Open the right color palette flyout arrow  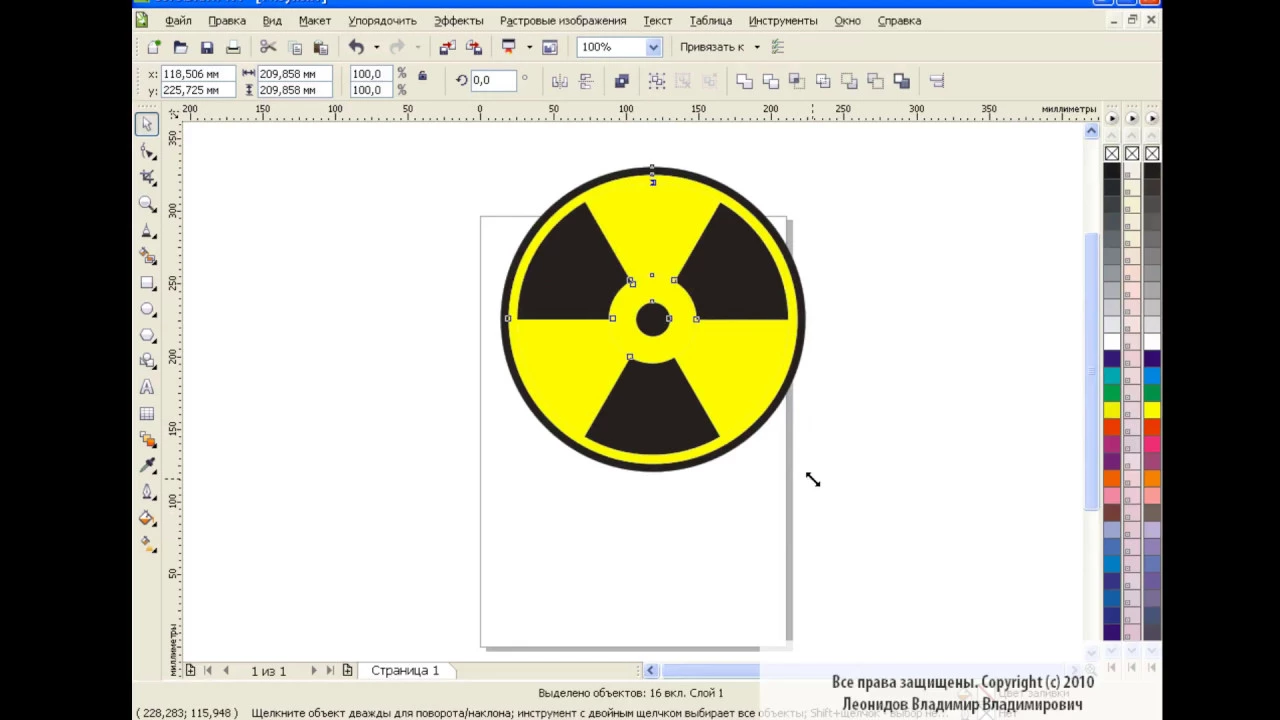pyautogui.click(x=1152, y=118)
